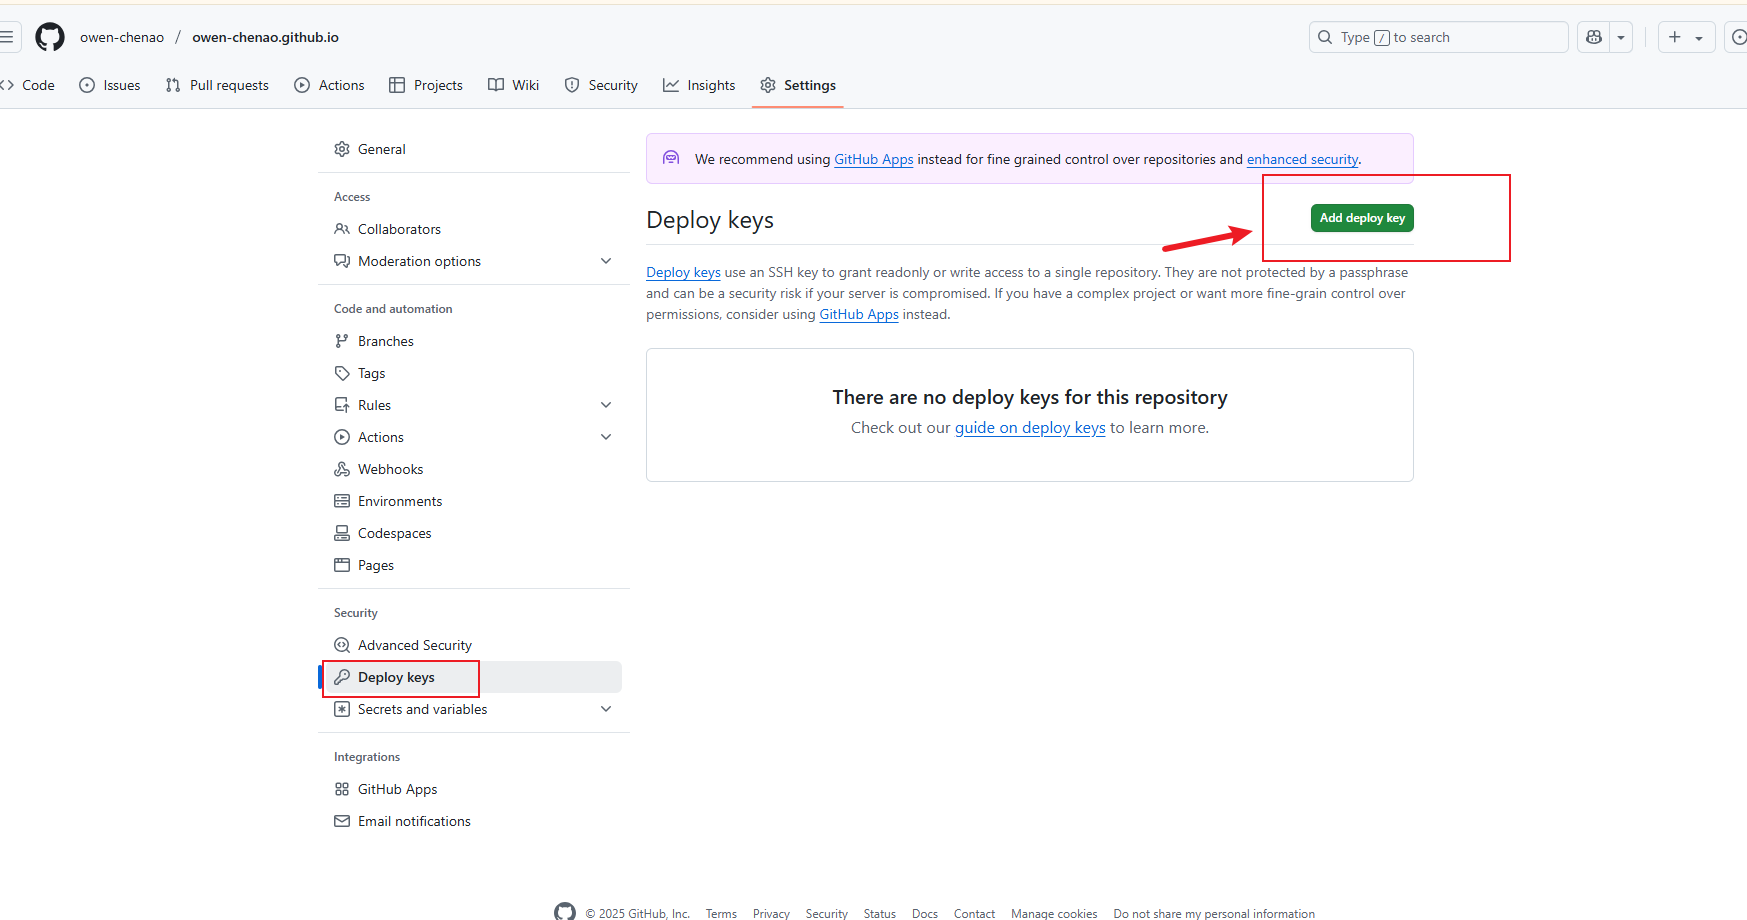1747x920 pixels.
Task: Click the gear icon next to General
Action: tap(342, 149)
